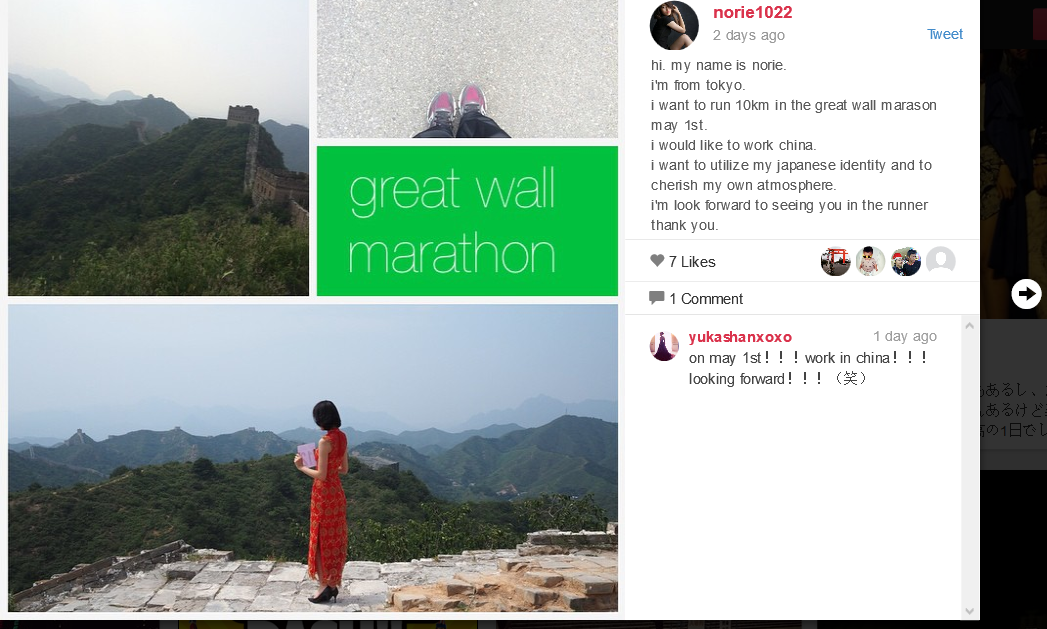Screen dimensions: 1047x629
Task: Open the Great Wall landscape photo
Action: click(158, 148)
